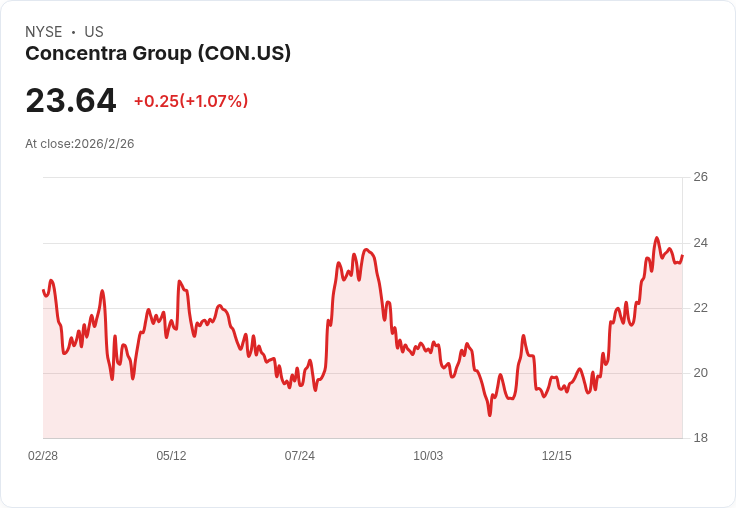Screen dimensions: 736x508
Task: Click the right end of the price line
Action: coord(682,256)
